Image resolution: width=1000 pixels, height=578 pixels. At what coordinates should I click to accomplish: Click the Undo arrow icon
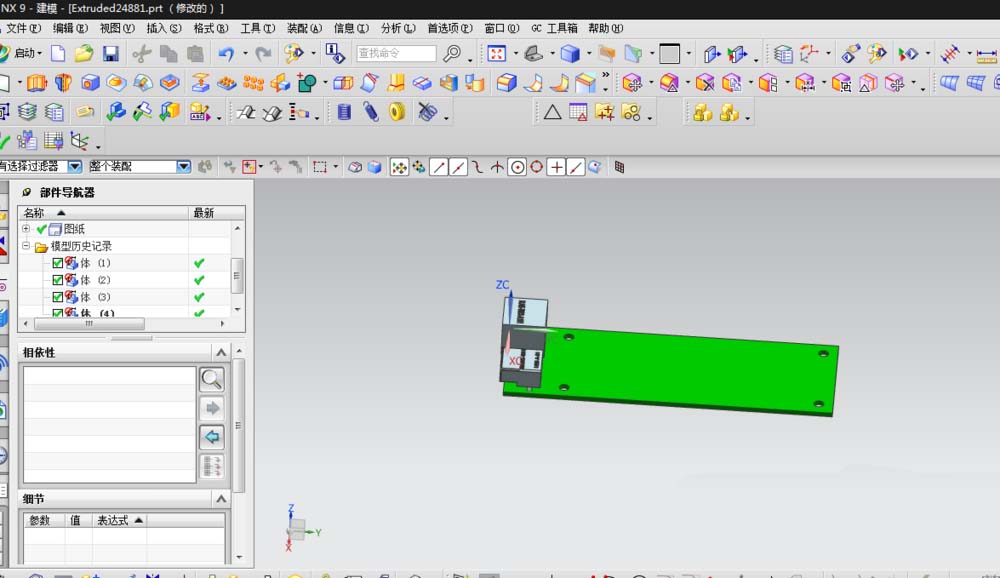pos(226,54)
